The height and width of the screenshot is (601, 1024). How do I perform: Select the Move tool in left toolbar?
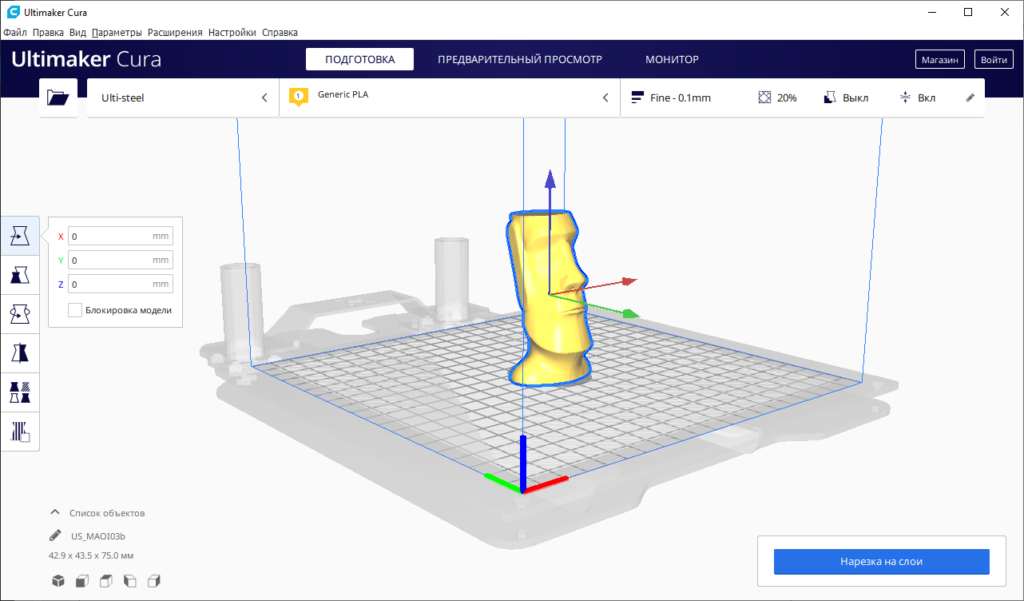(x=20, y=236)
